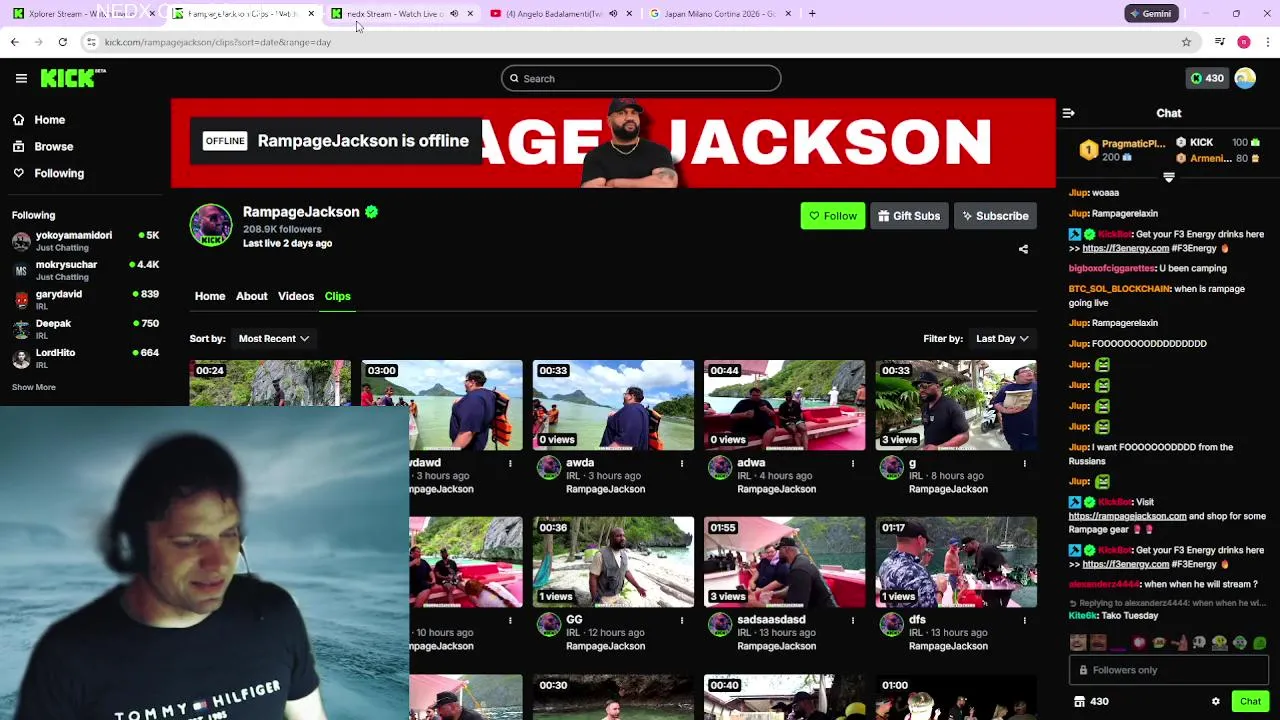
Task: Open options menu for awda clip
Action: pos(682,463)
